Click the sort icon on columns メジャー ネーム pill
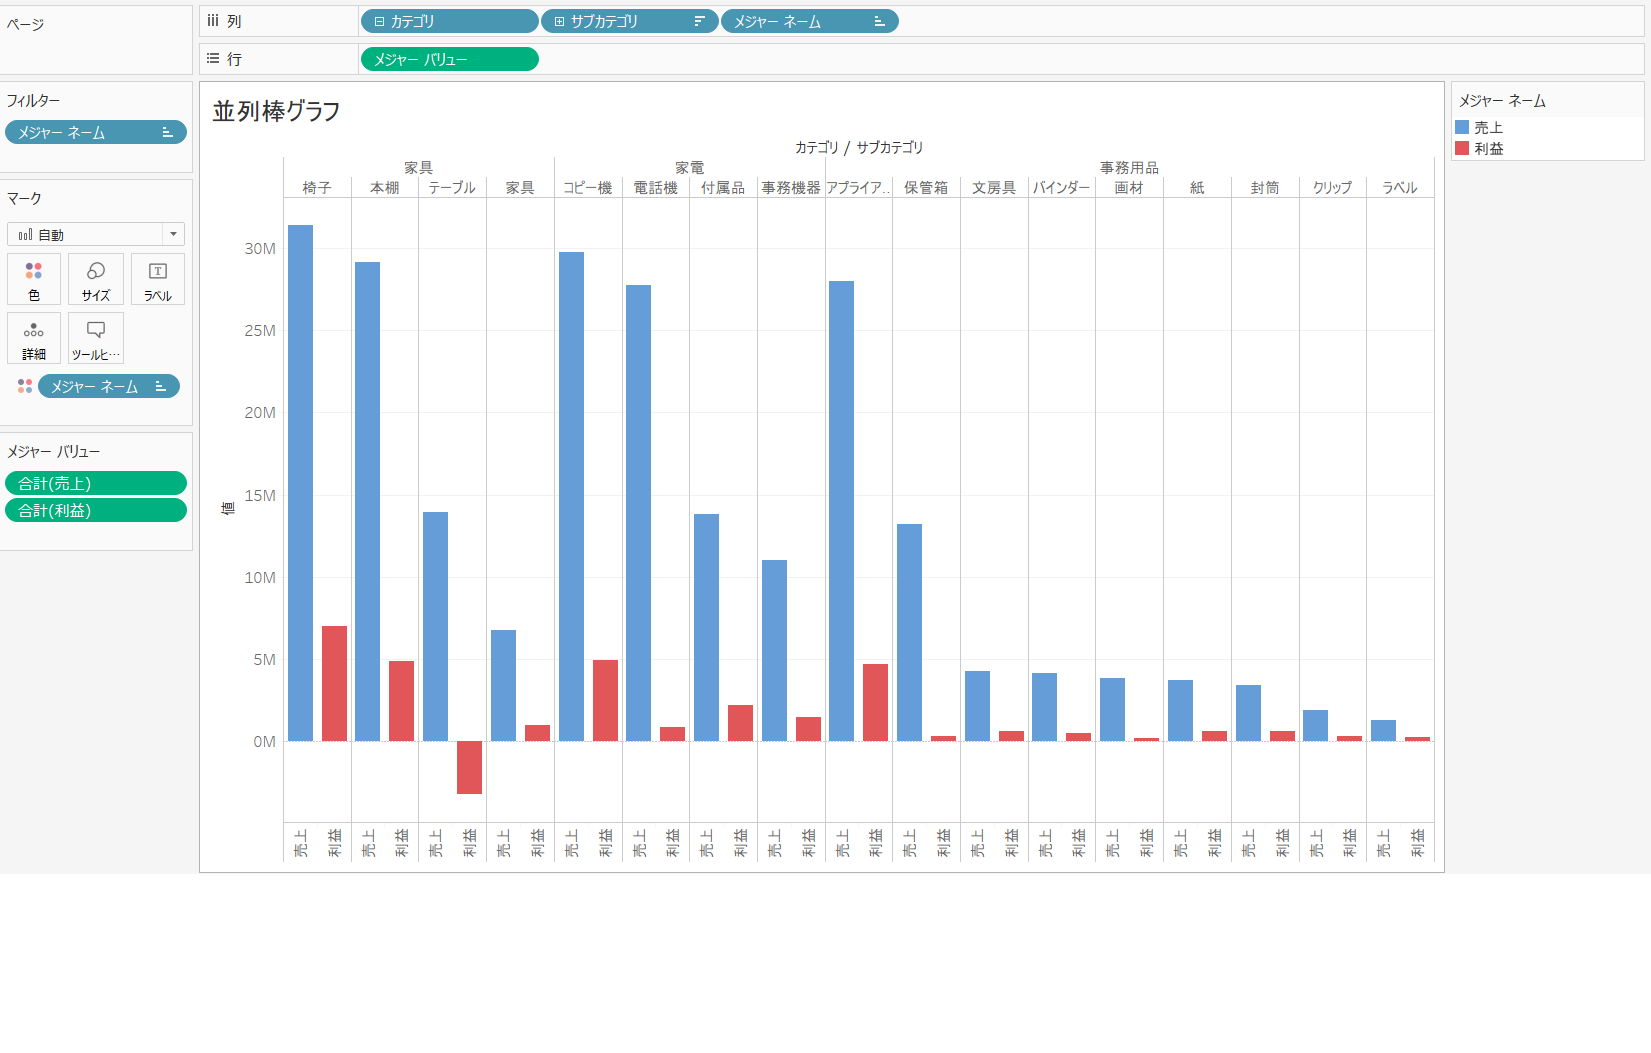This screenshot has height=1053, width=1651. coord(879,21)
